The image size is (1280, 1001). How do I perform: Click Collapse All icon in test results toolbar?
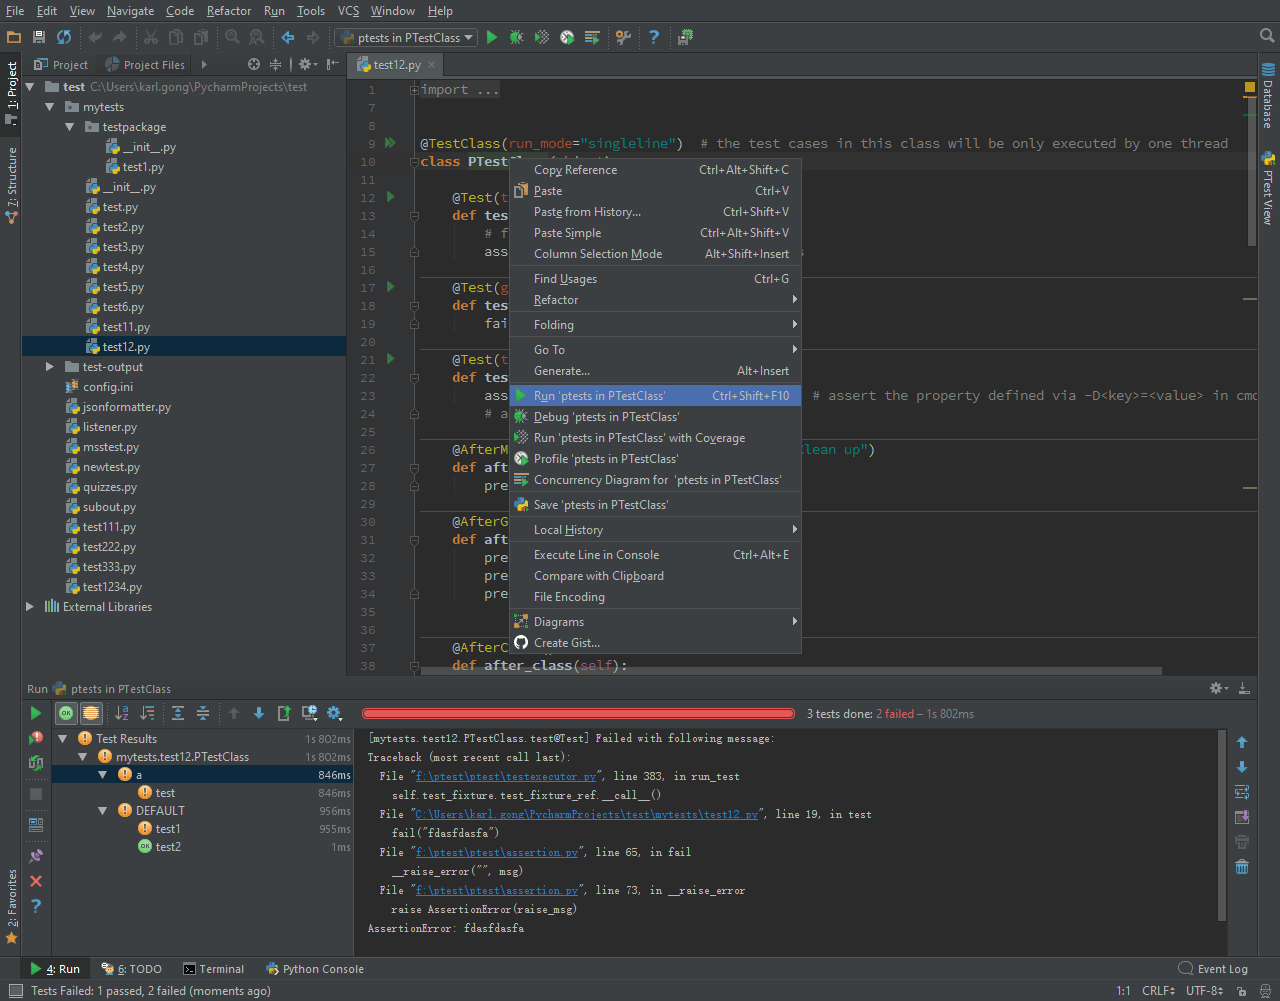pyautogui.click(x=203, y=713)
